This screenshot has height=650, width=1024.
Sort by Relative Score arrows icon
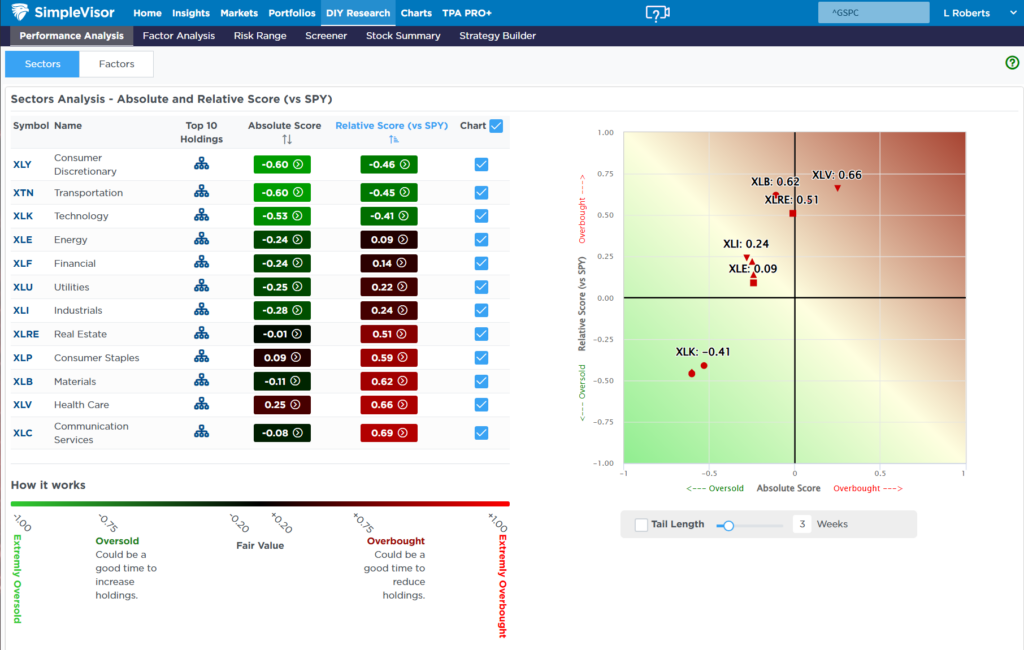click(x=393, y=139)
